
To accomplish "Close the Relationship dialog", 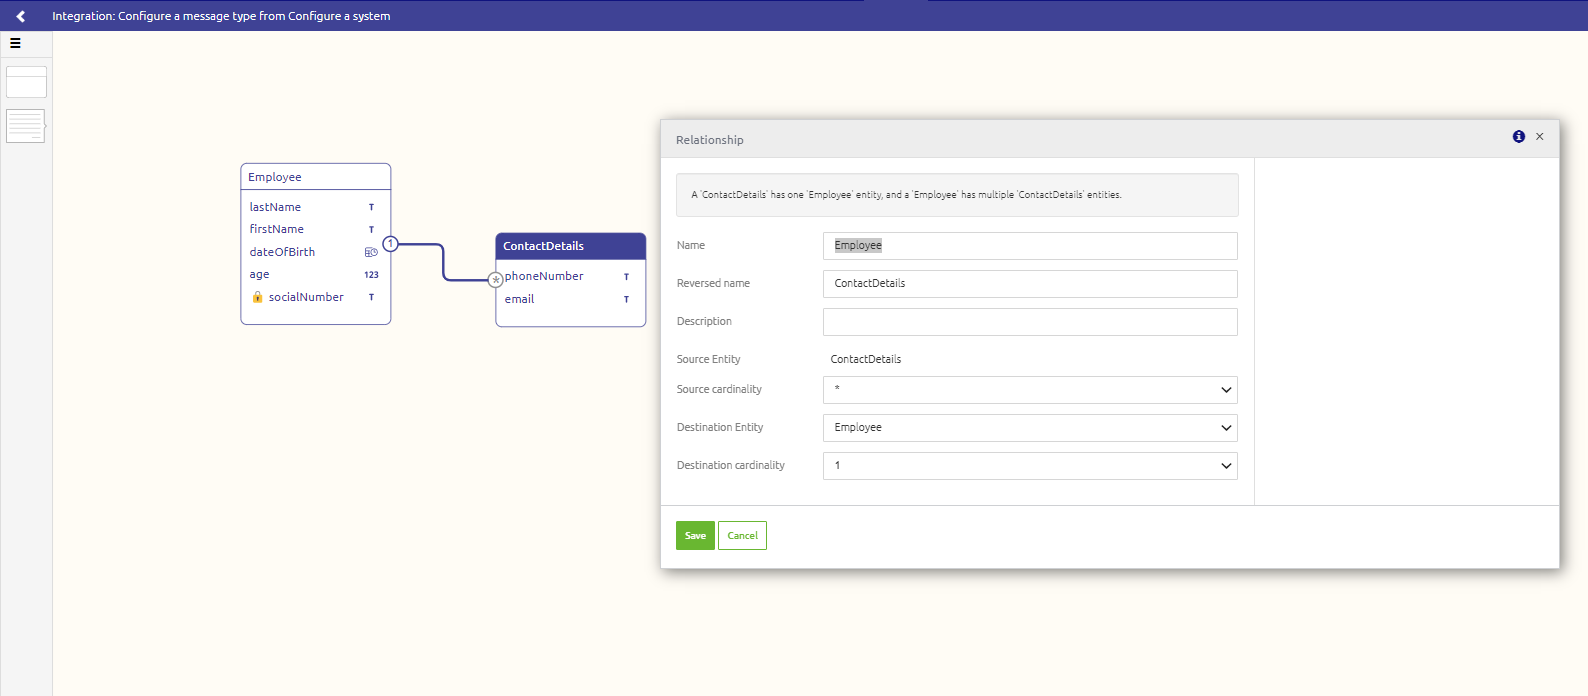I will tap(1540, 137).
